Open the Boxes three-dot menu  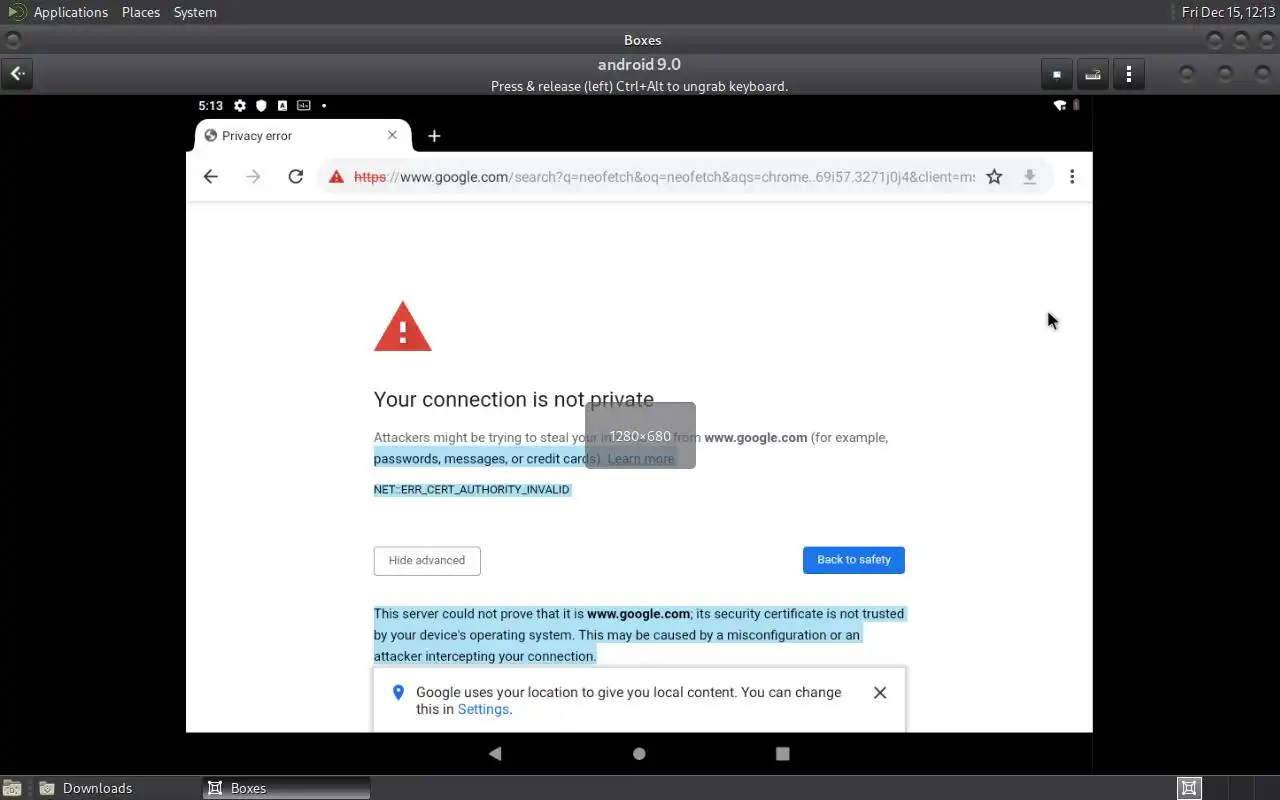[1129, 74]
